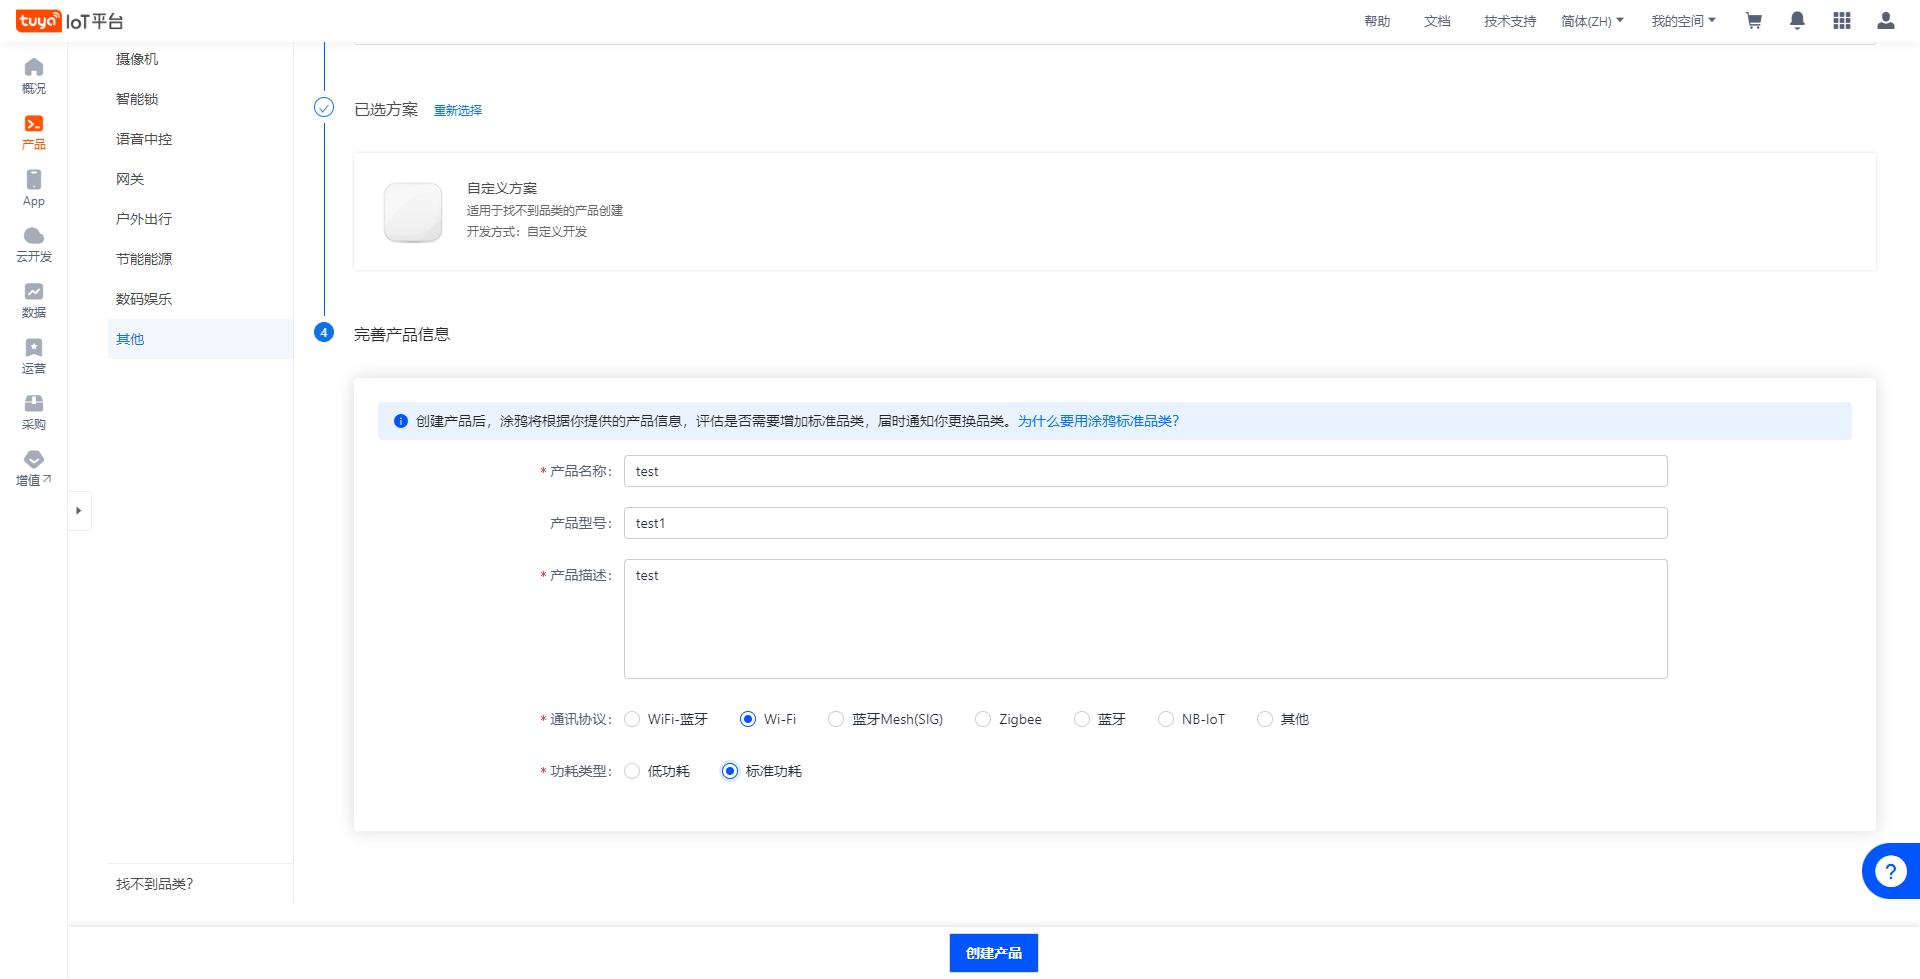Open the apps grid icon
Image resolution: width=1920 pixels, height=979 pixels.
1842,21
